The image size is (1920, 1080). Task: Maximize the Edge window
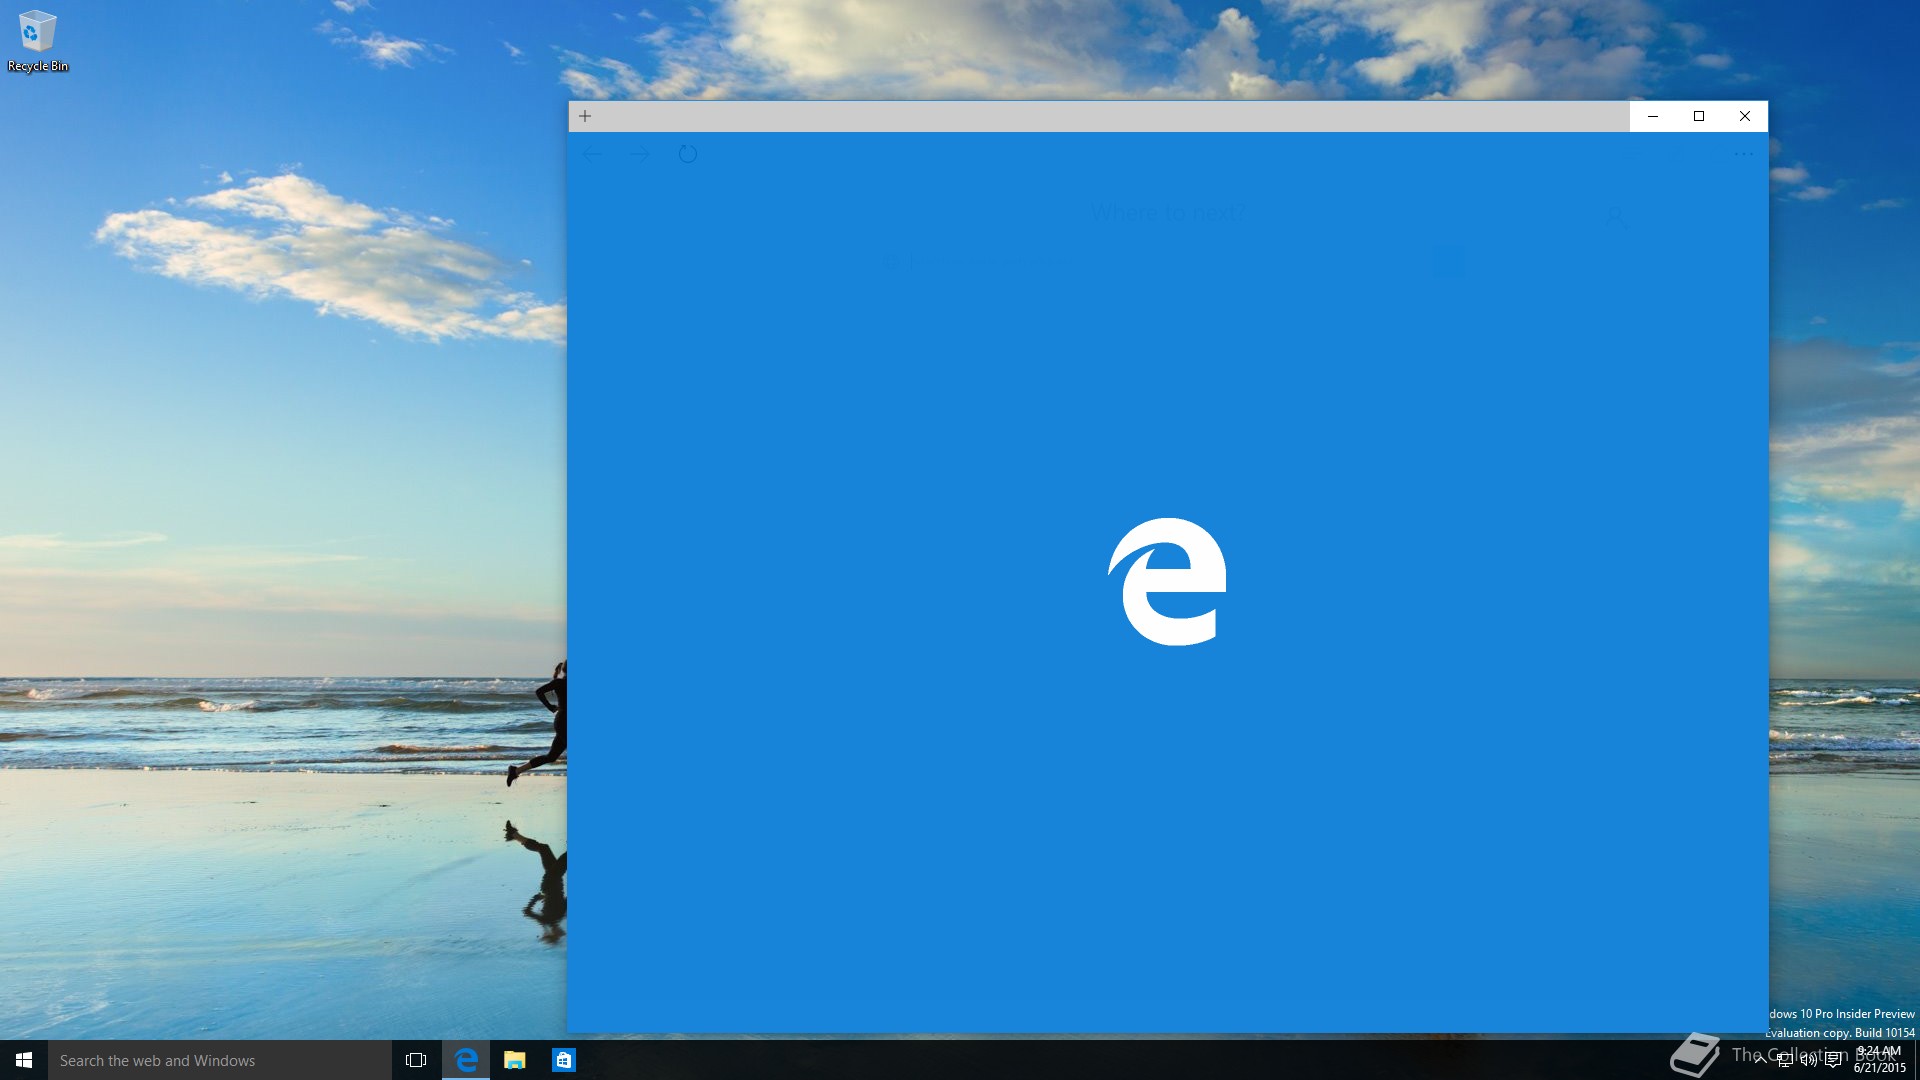point(1699,116)
